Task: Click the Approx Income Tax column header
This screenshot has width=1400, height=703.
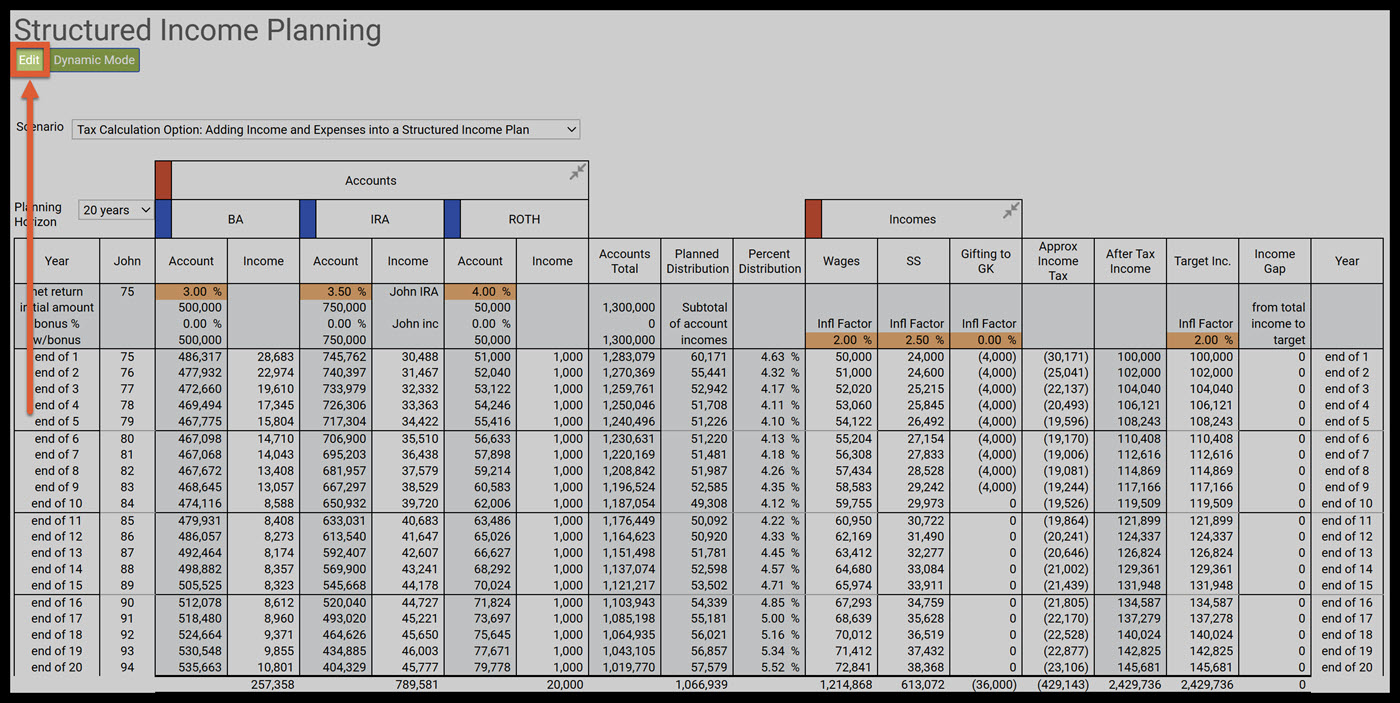Action: coord(1058,261)
